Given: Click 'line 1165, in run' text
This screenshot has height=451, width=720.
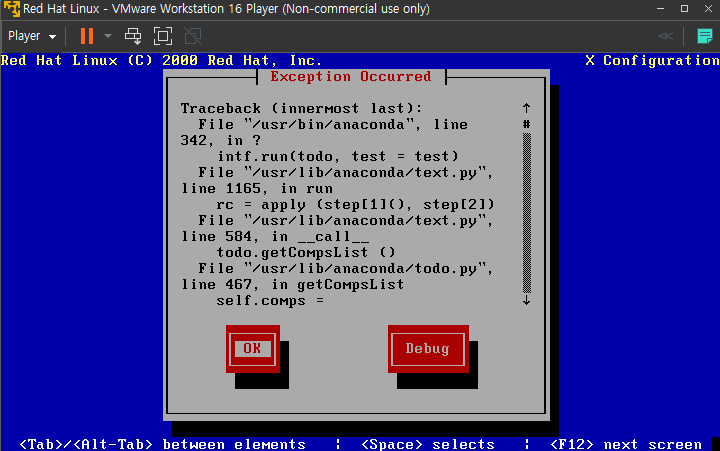Looking at the screenshot, I should click(257, 189).
